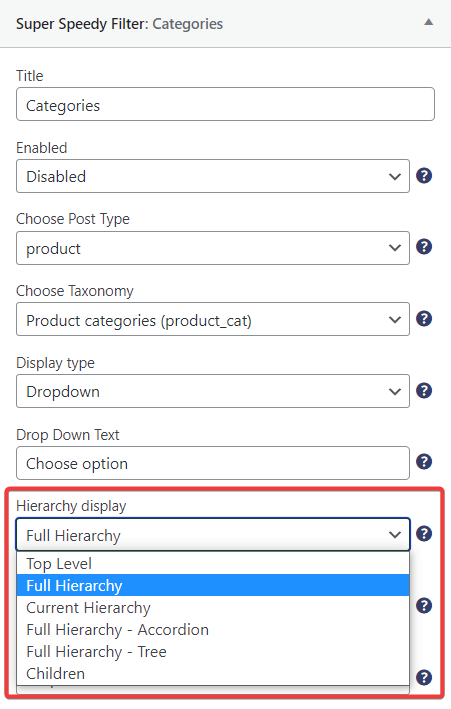Viewport: 451px width, 709px height.
Task: Click help icon next to Display type
Action: coord(424,391)
